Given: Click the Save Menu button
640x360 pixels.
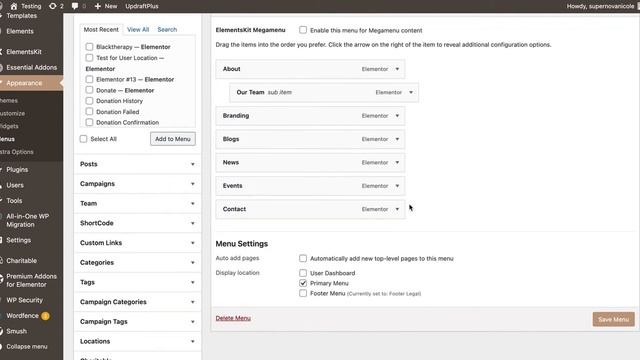Looking at the screenshot, I should point(613,319).
